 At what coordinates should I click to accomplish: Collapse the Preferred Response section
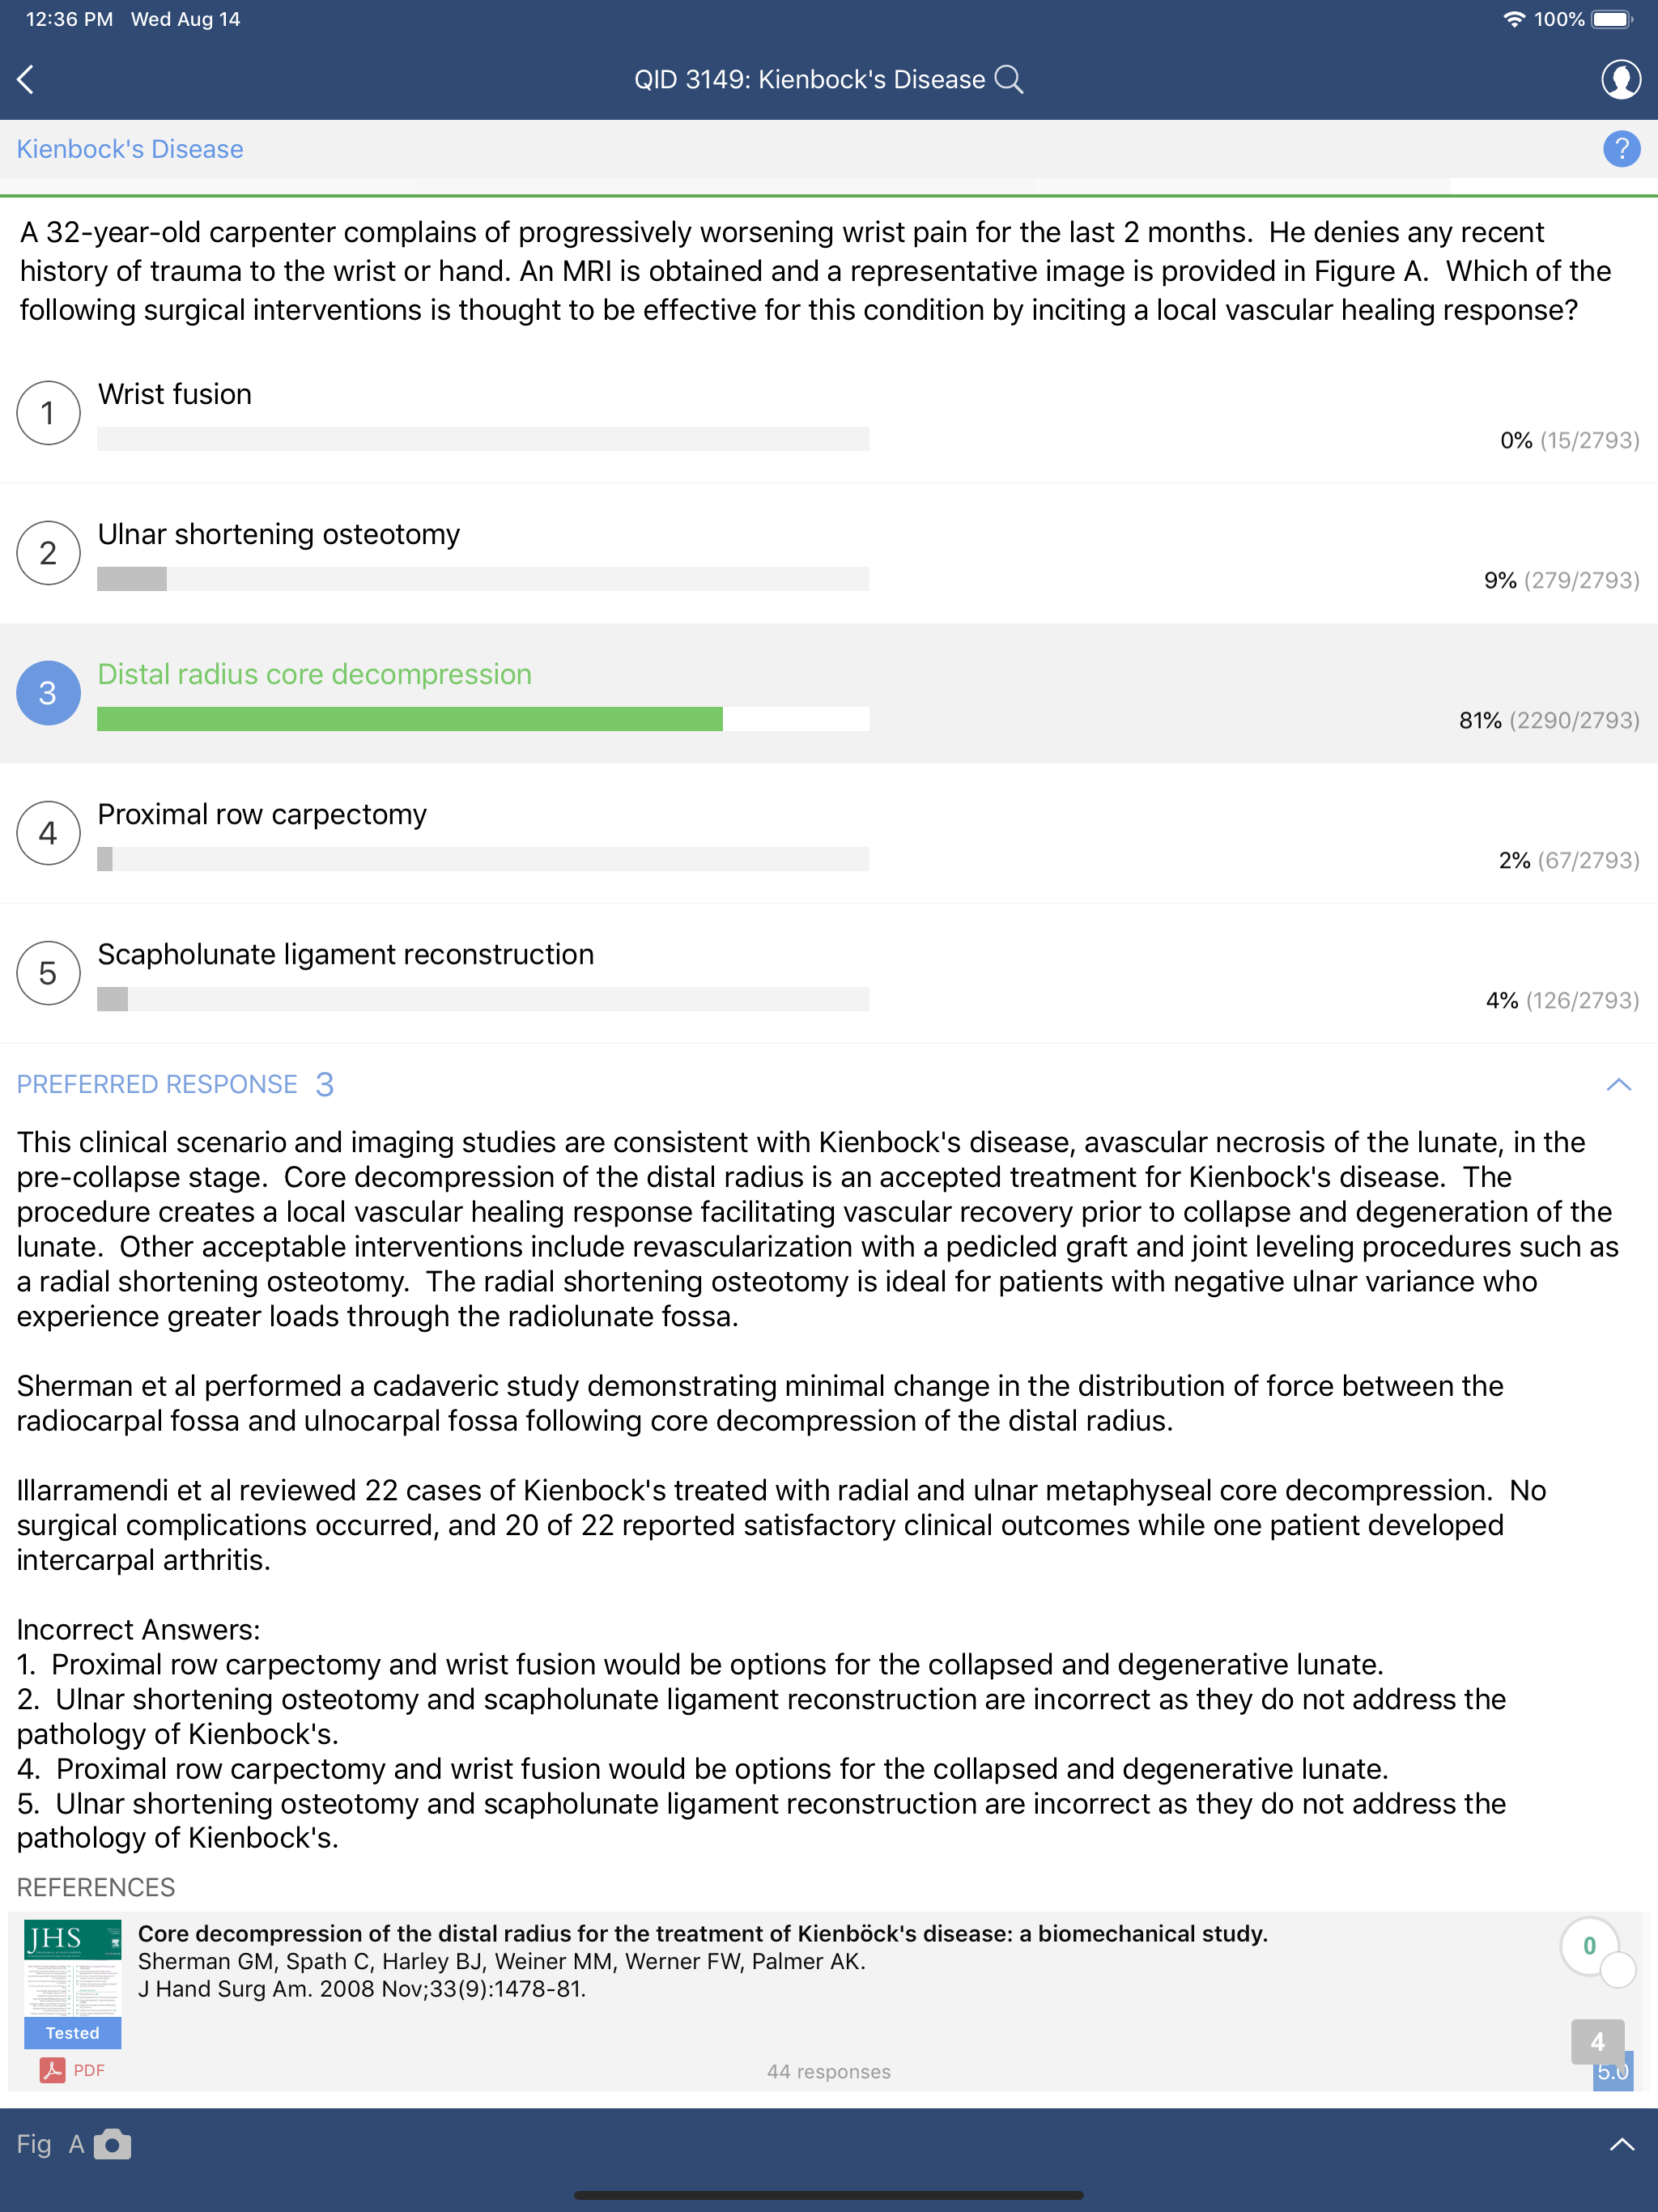[x=1620, y=1085]
